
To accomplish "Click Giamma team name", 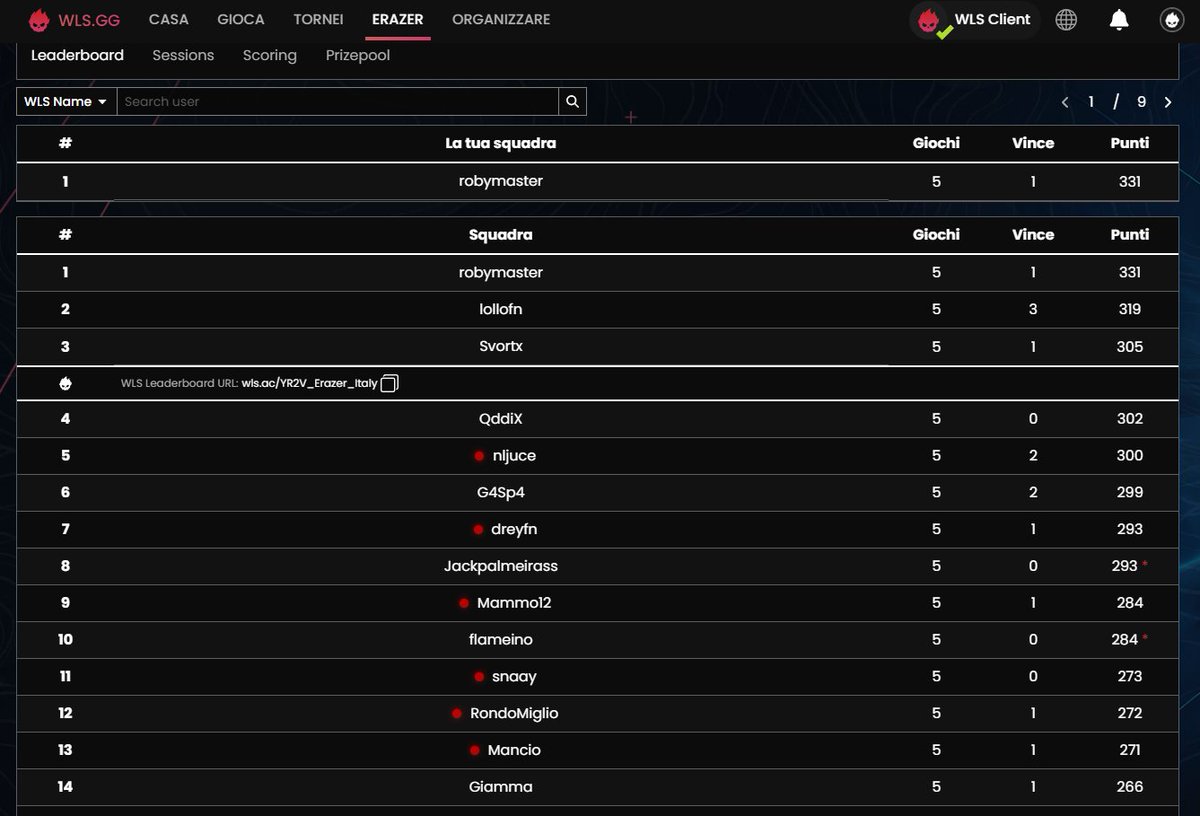I will 501,787.
